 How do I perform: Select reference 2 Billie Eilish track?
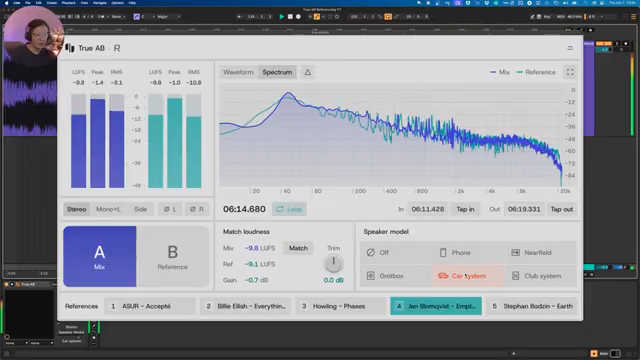[246, 306]
